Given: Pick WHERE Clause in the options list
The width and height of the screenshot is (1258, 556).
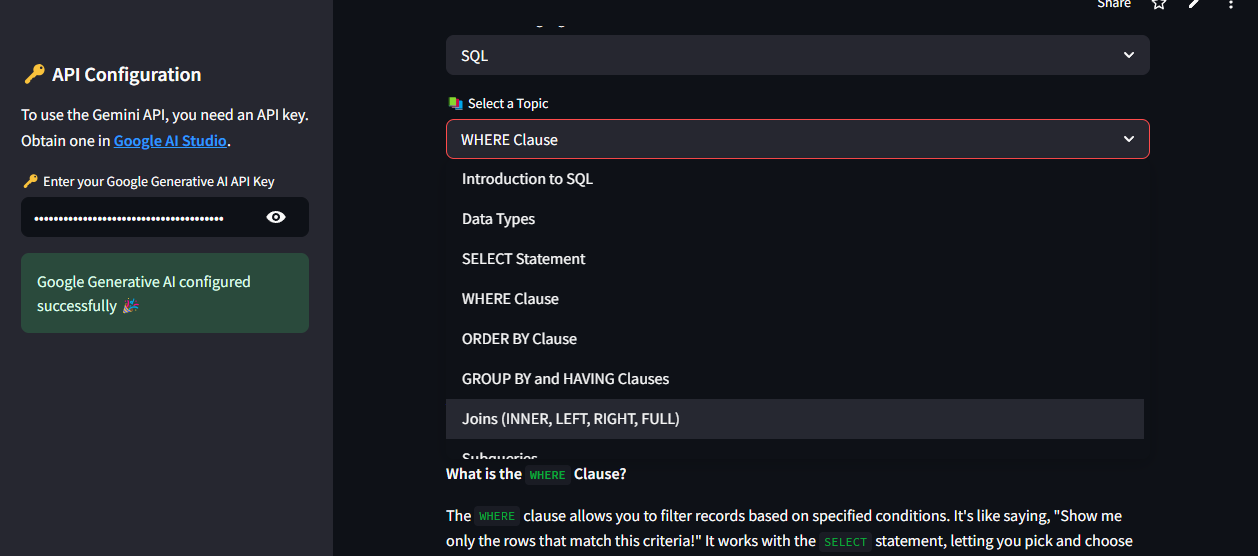Looking at the screenshot, I should coord(510,299).
